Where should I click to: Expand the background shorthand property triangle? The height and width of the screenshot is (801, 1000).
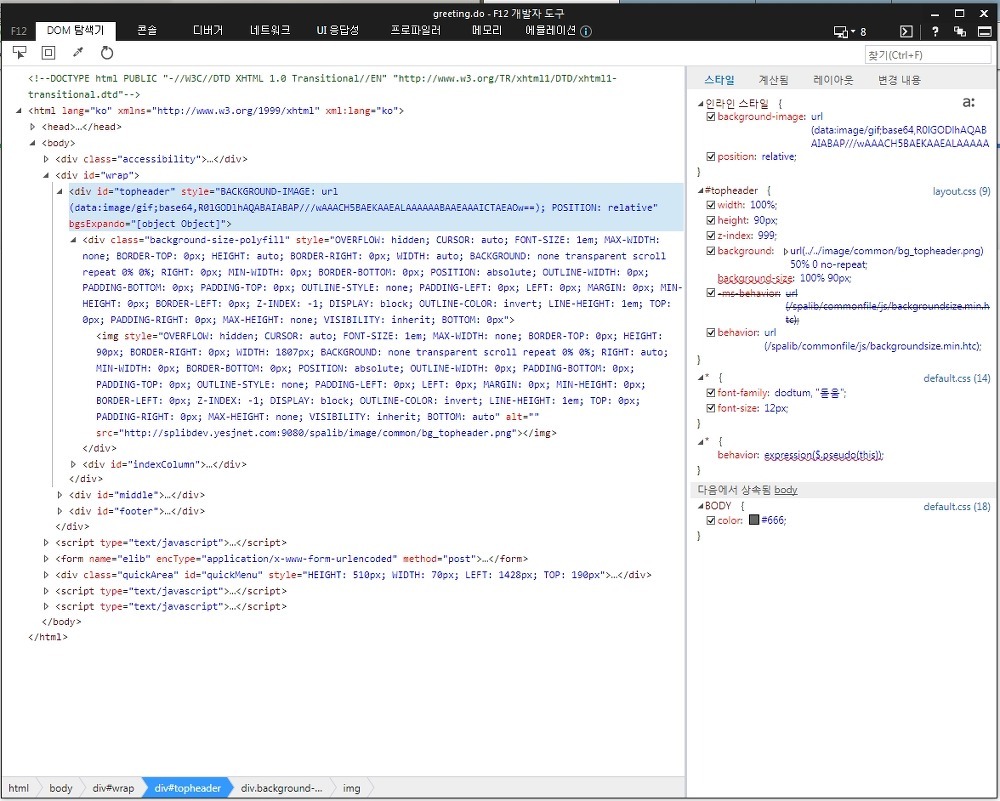point(786,251)
